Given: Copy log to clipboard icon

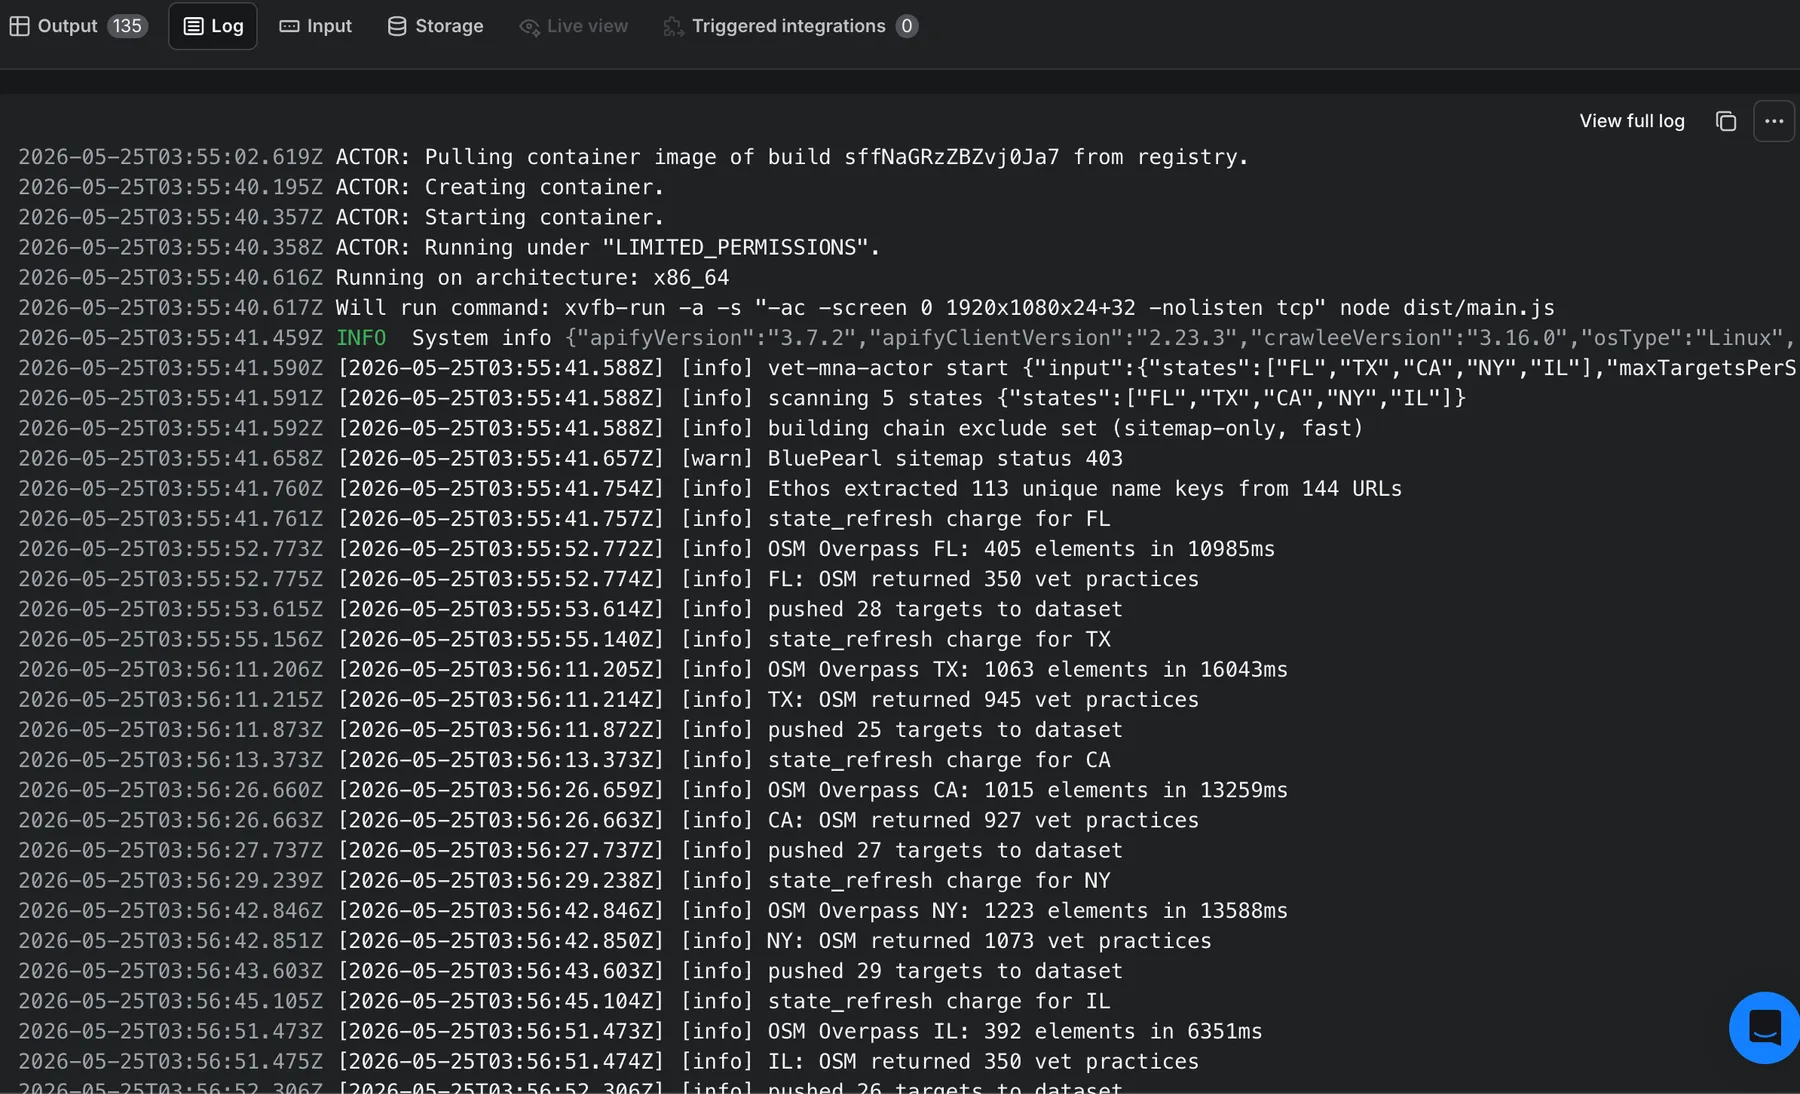Looking at the screenshot, I should pyautogui.click(x=1726, y=121).
